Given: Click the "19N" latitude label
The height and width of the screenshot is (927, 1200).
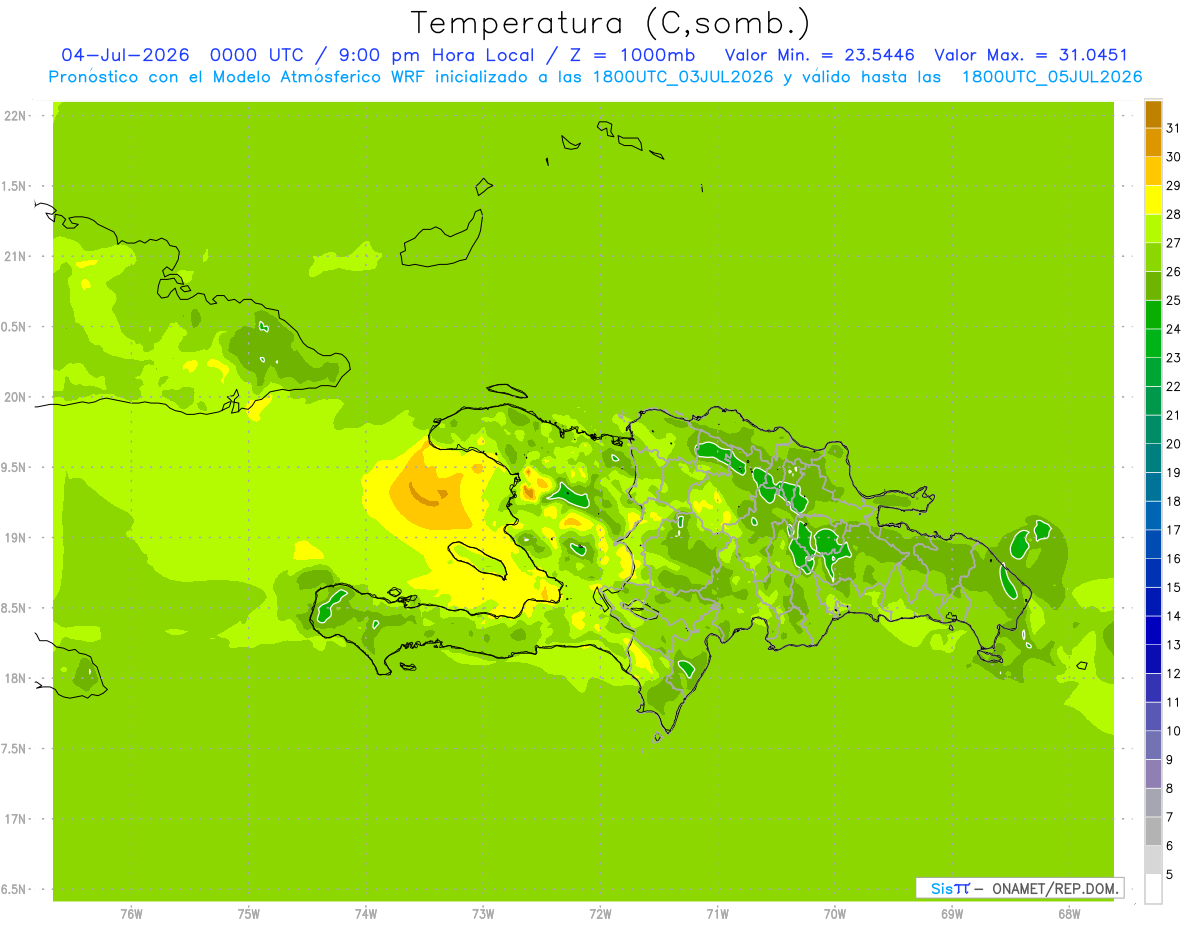Looking at the screenshot, I should [14, 537].
